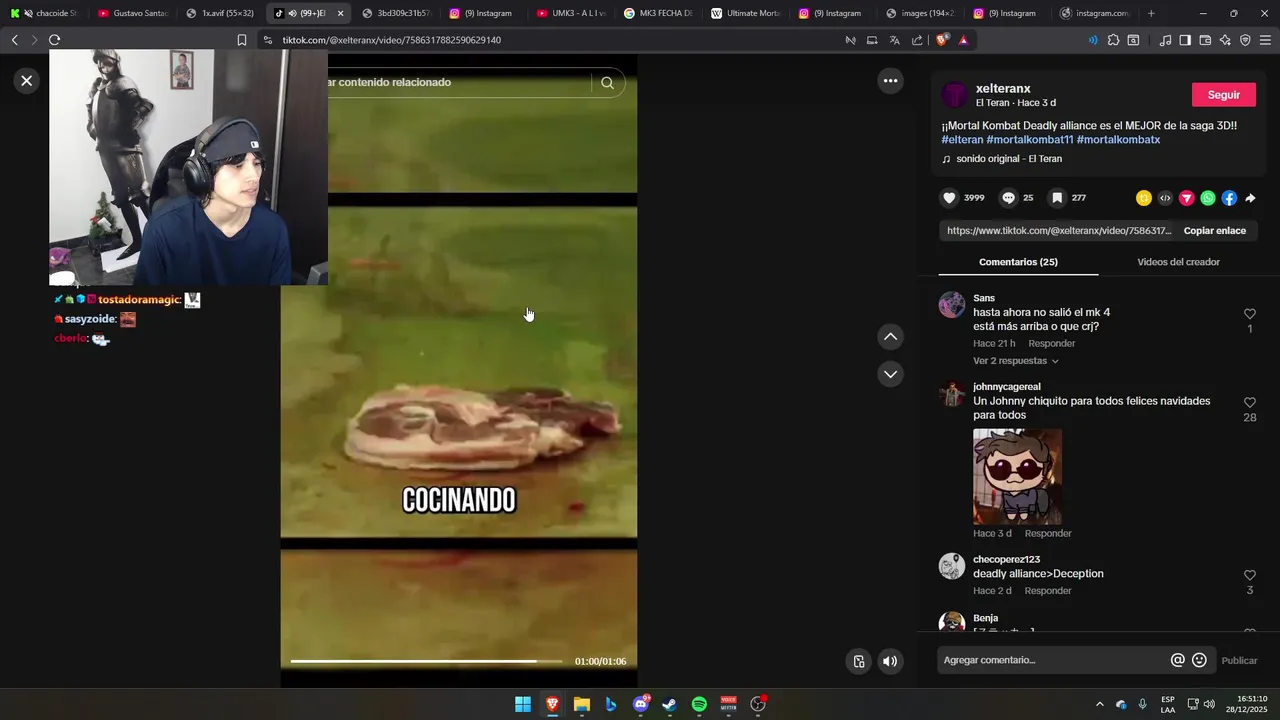The width and height of the screenshot is (1280, 720).
Task: Like johnnycagereal's comment
Action: pos(1249,403)
